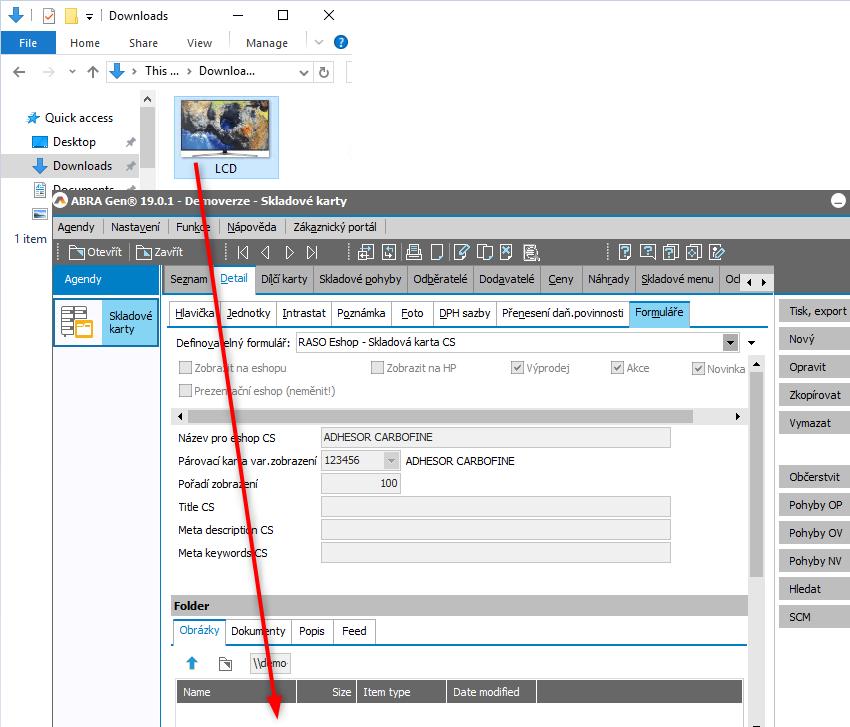Image resolution: width=850 pixels, height=727 pixels.
Task: Click the Meta description CS field
Action: [x=495, y=530]
